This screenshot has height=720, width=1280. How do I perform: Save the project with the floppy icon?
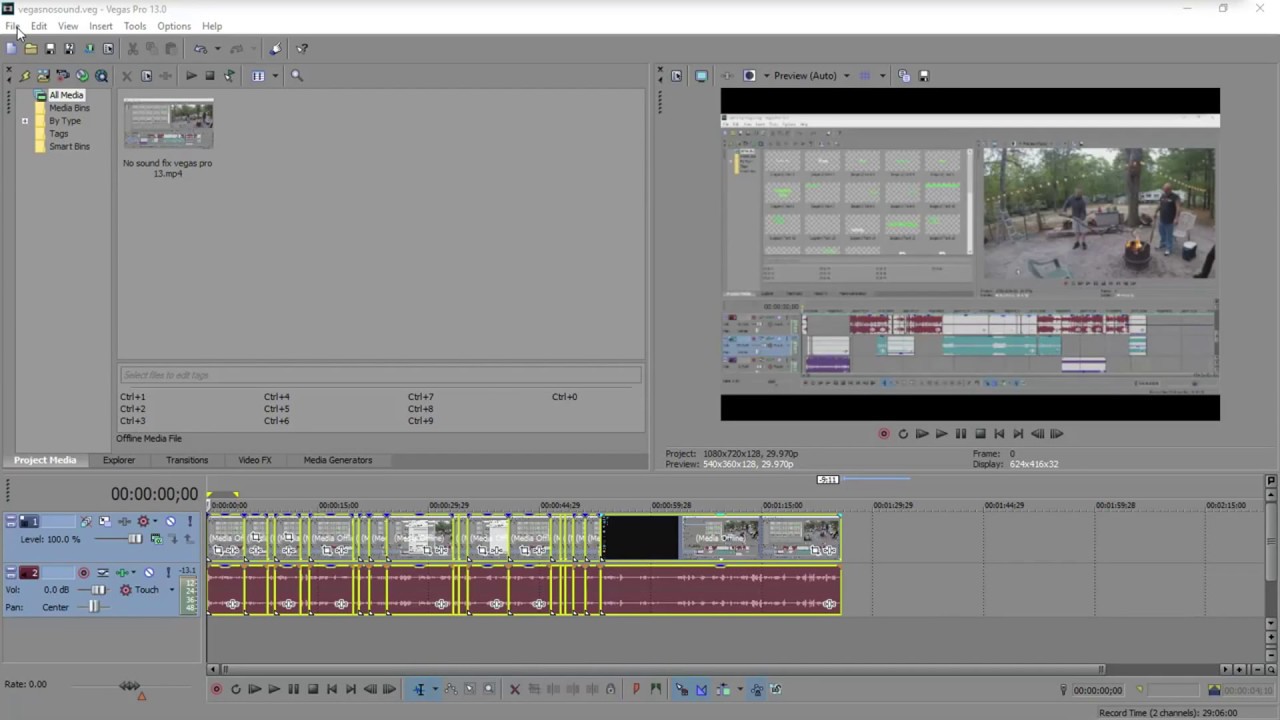point(50,48)
